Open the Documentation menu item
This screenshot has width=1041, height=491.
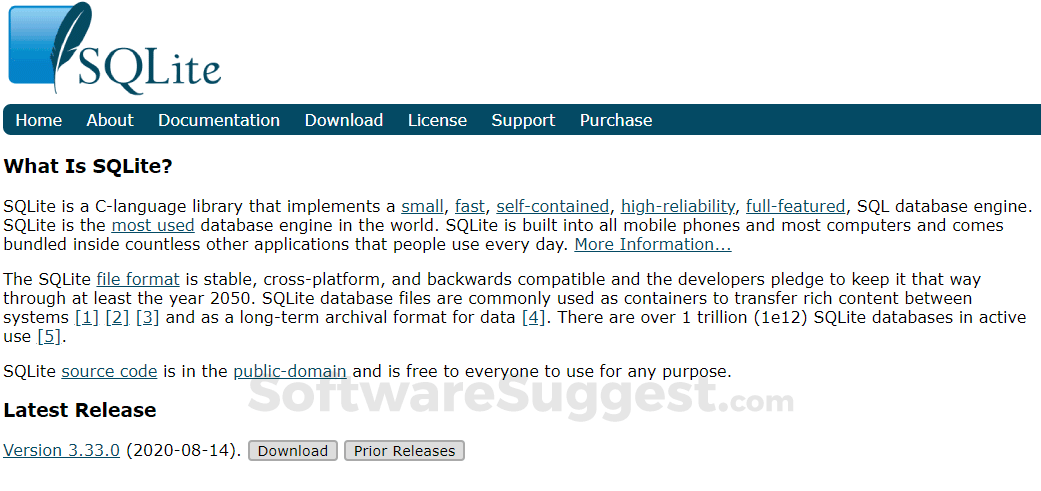click(x=219, y=120)
